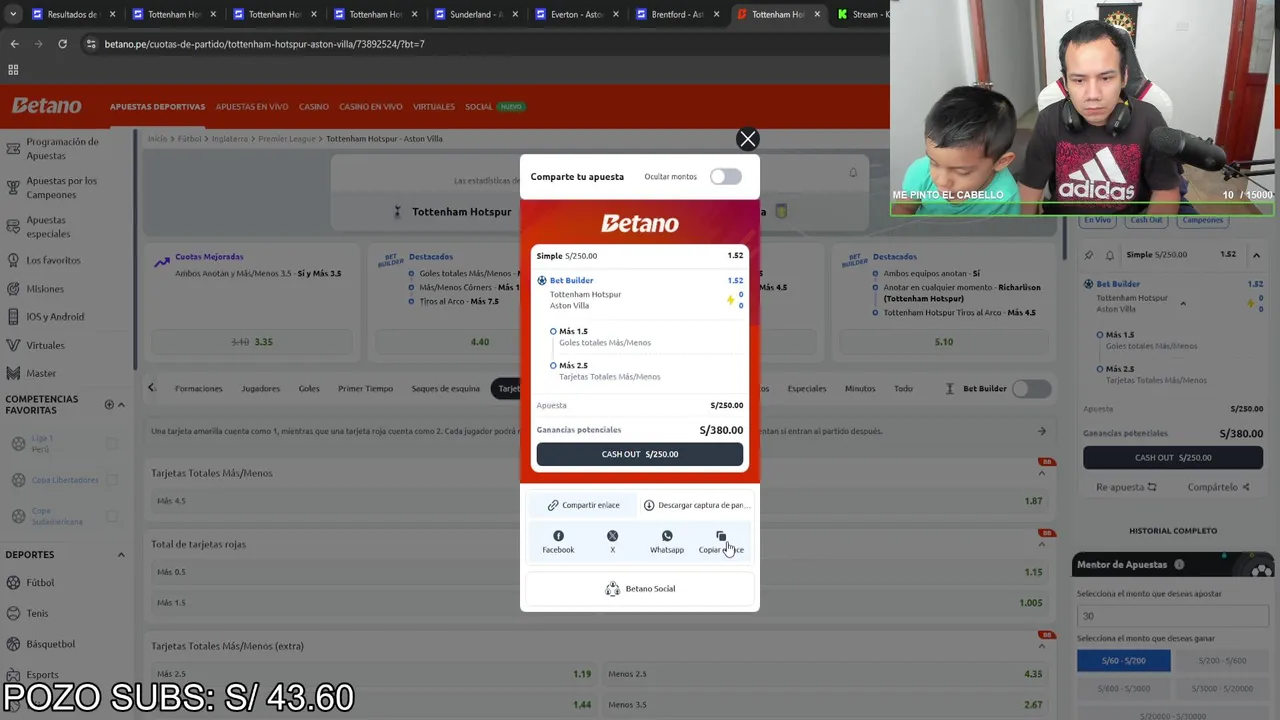1280x720 pixels.
Task: Select the Saques de esquina tab
Action: [x=446, y=389]
